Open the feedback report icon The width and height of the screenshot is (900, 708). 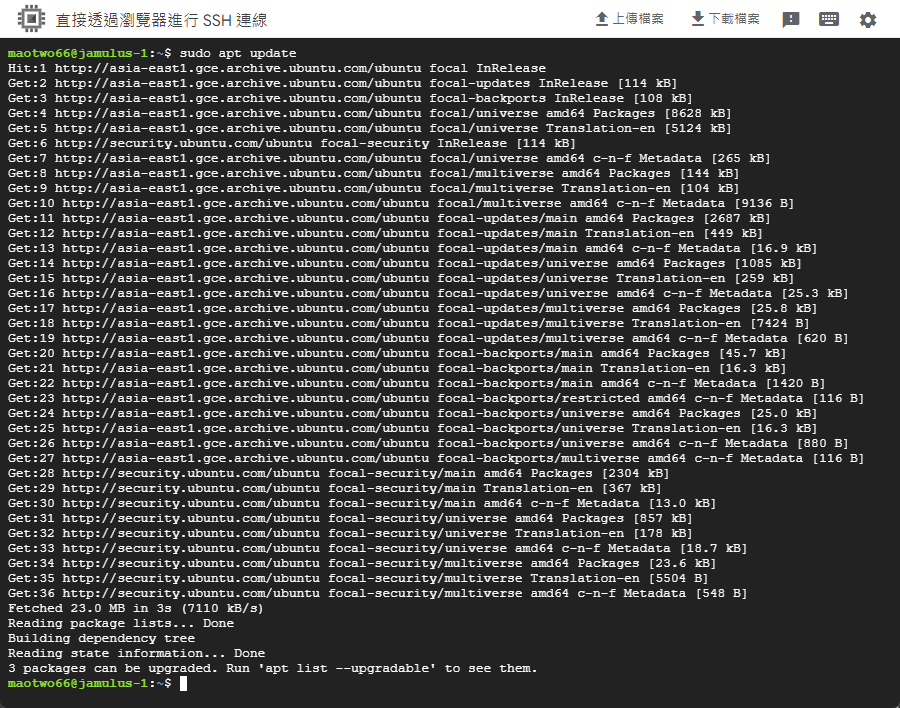pyautogui.click(x=790, y=20)
